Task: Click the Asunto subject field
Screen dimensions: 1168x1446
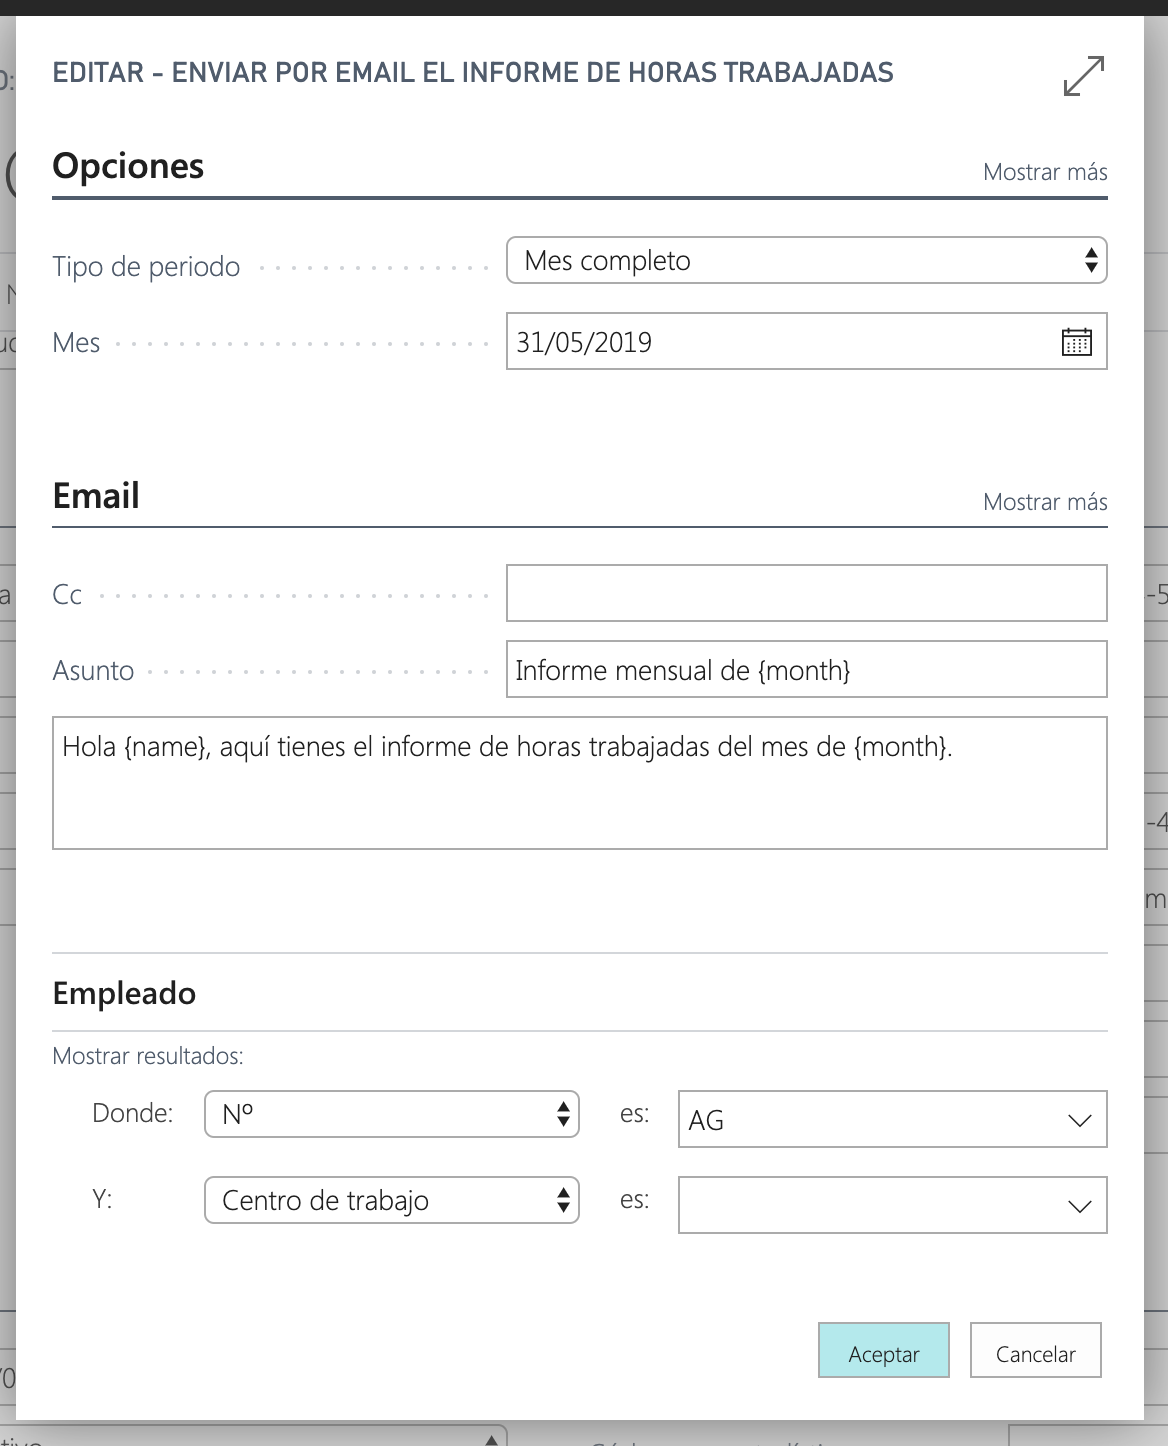Action: coord(806,669)
